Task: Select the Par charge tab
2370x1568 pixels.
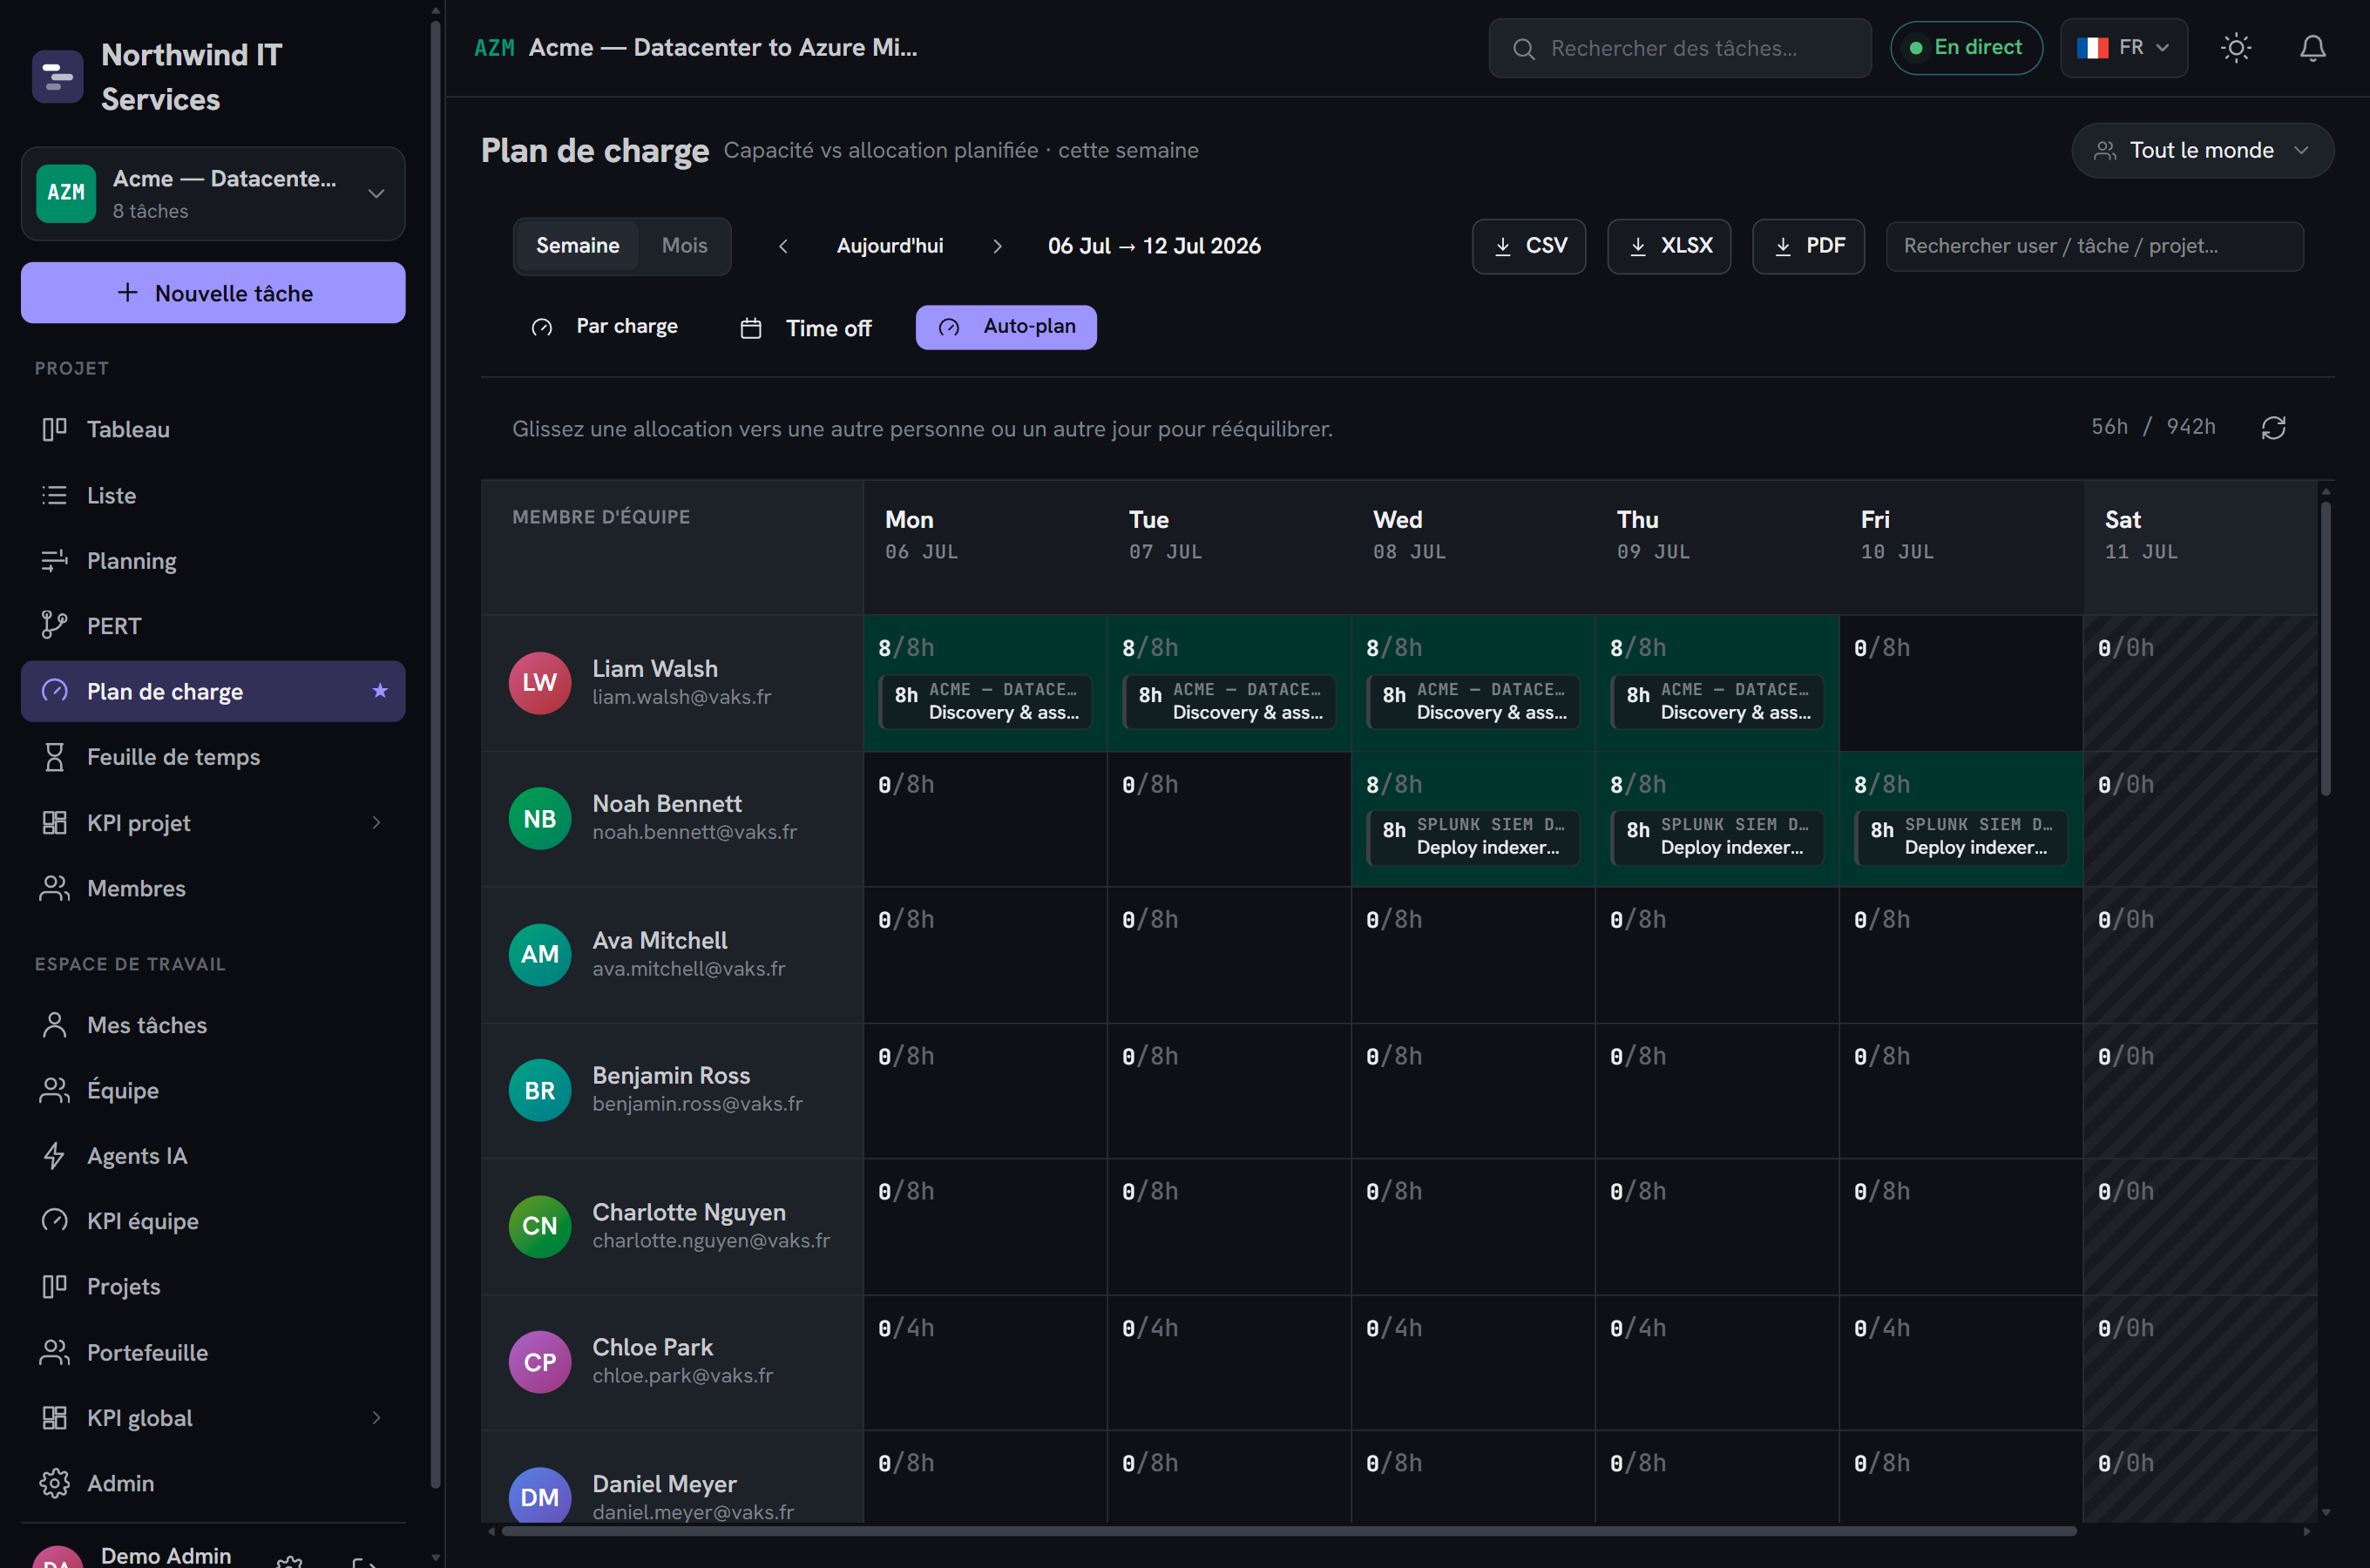Action: point(605,327)
